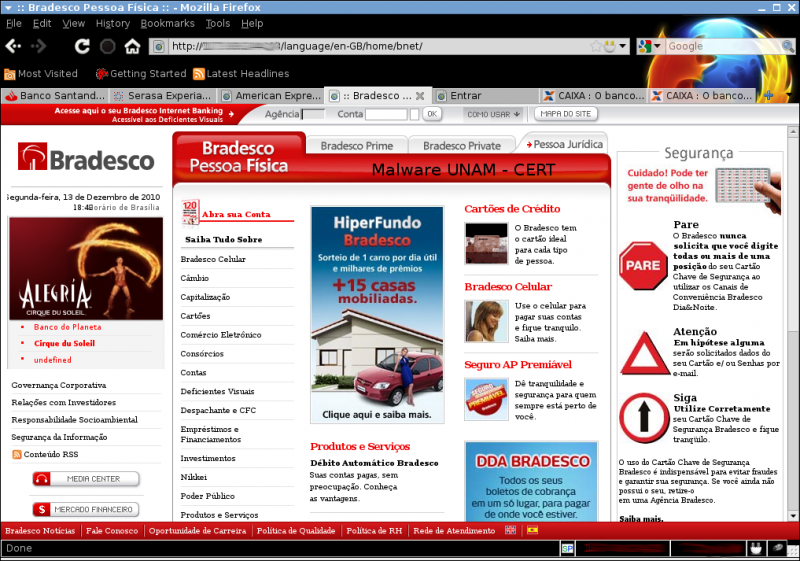Click the Abra sua Conta 120 icon

tap(190, 212)
